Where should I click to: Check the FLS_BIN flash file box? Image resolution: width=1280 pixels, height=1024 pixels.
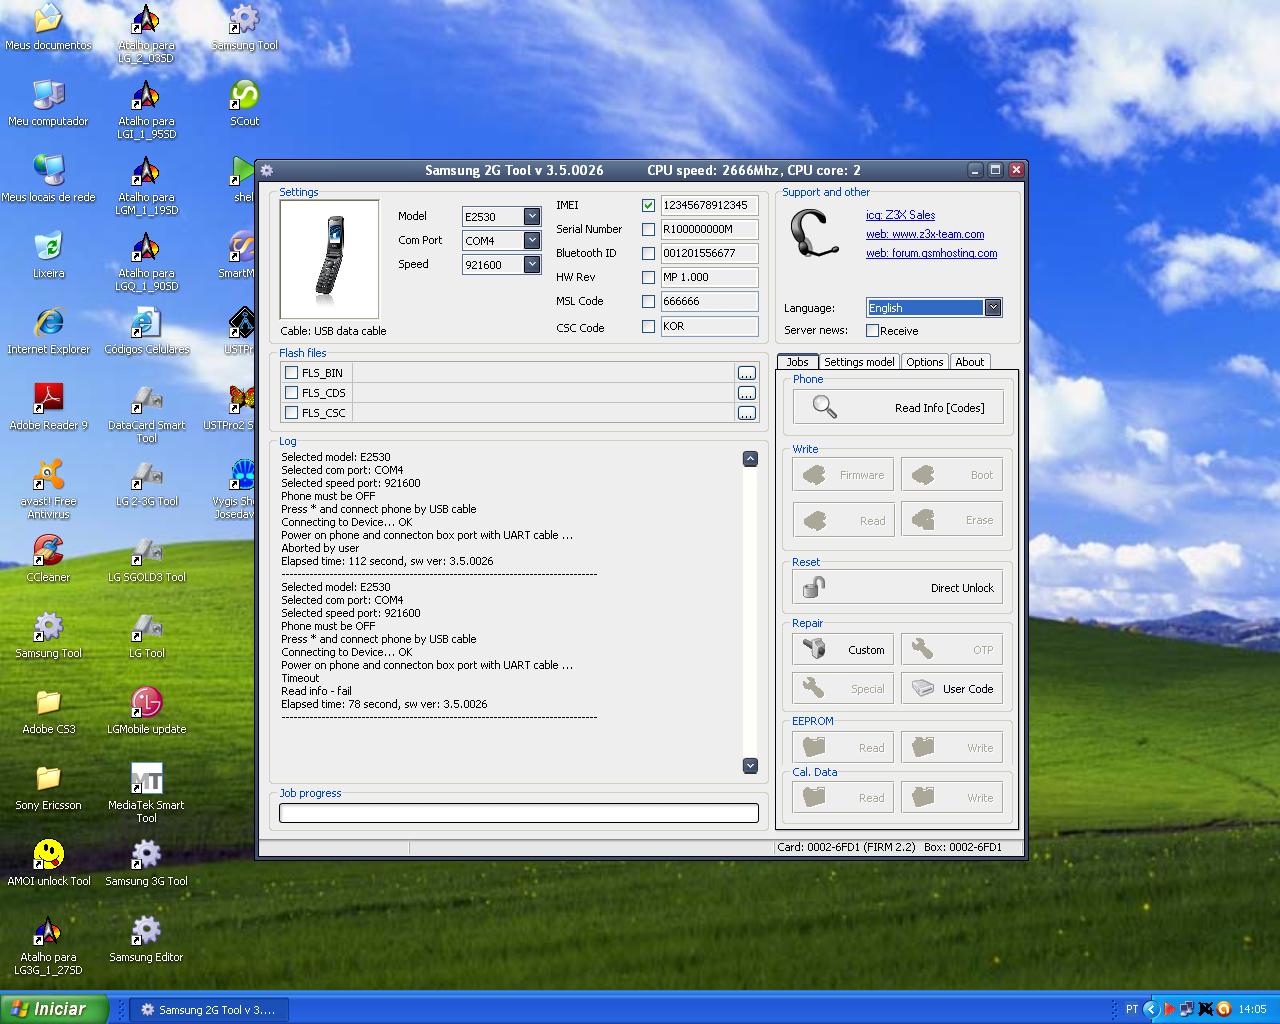pos(291,372)
